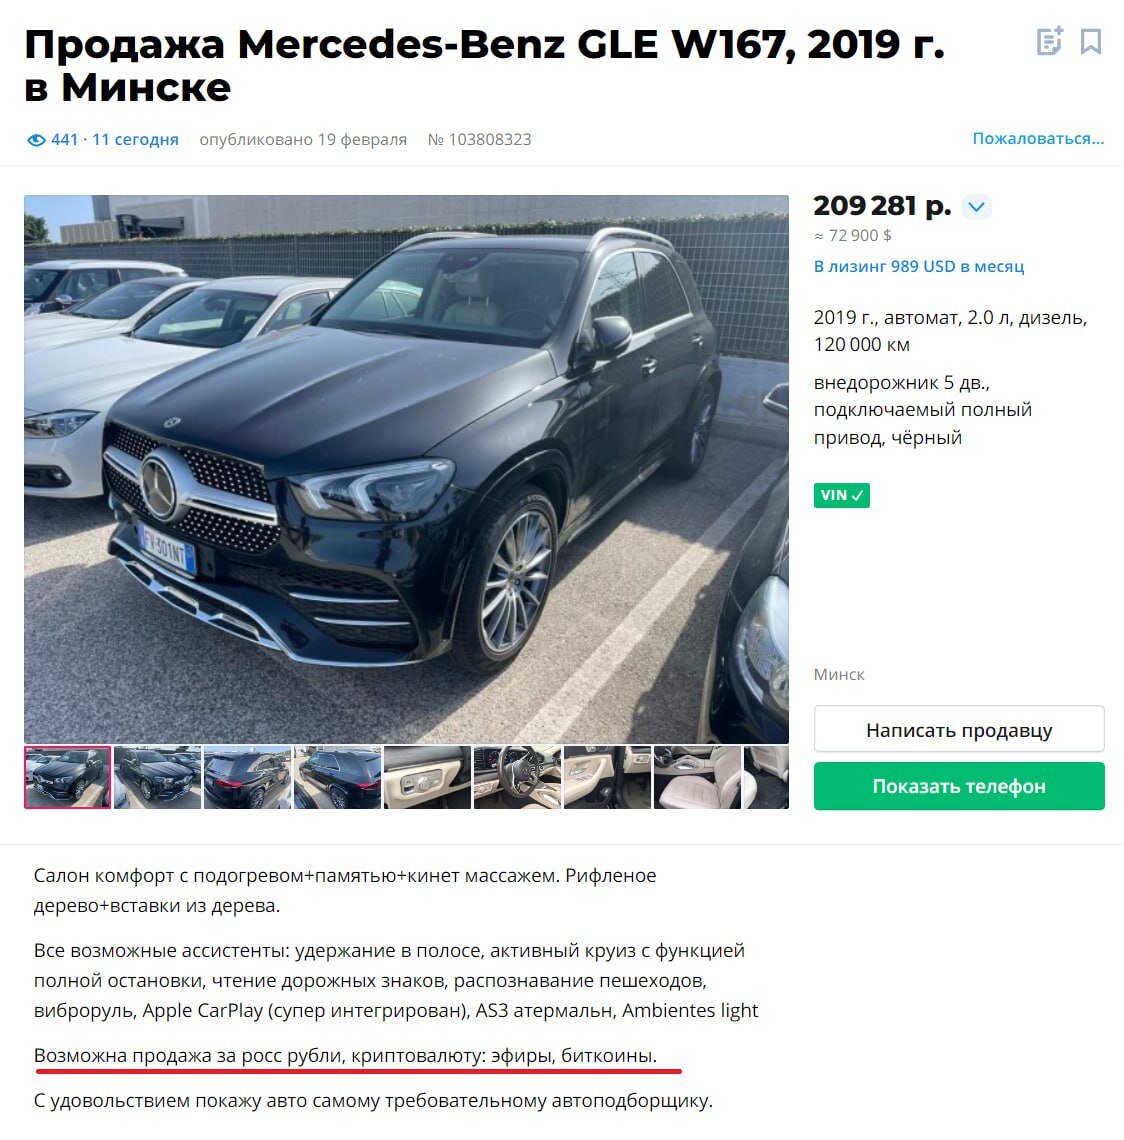Select the steering wheel interior thumbnail

pyautogui.click(x=518, y=777)
